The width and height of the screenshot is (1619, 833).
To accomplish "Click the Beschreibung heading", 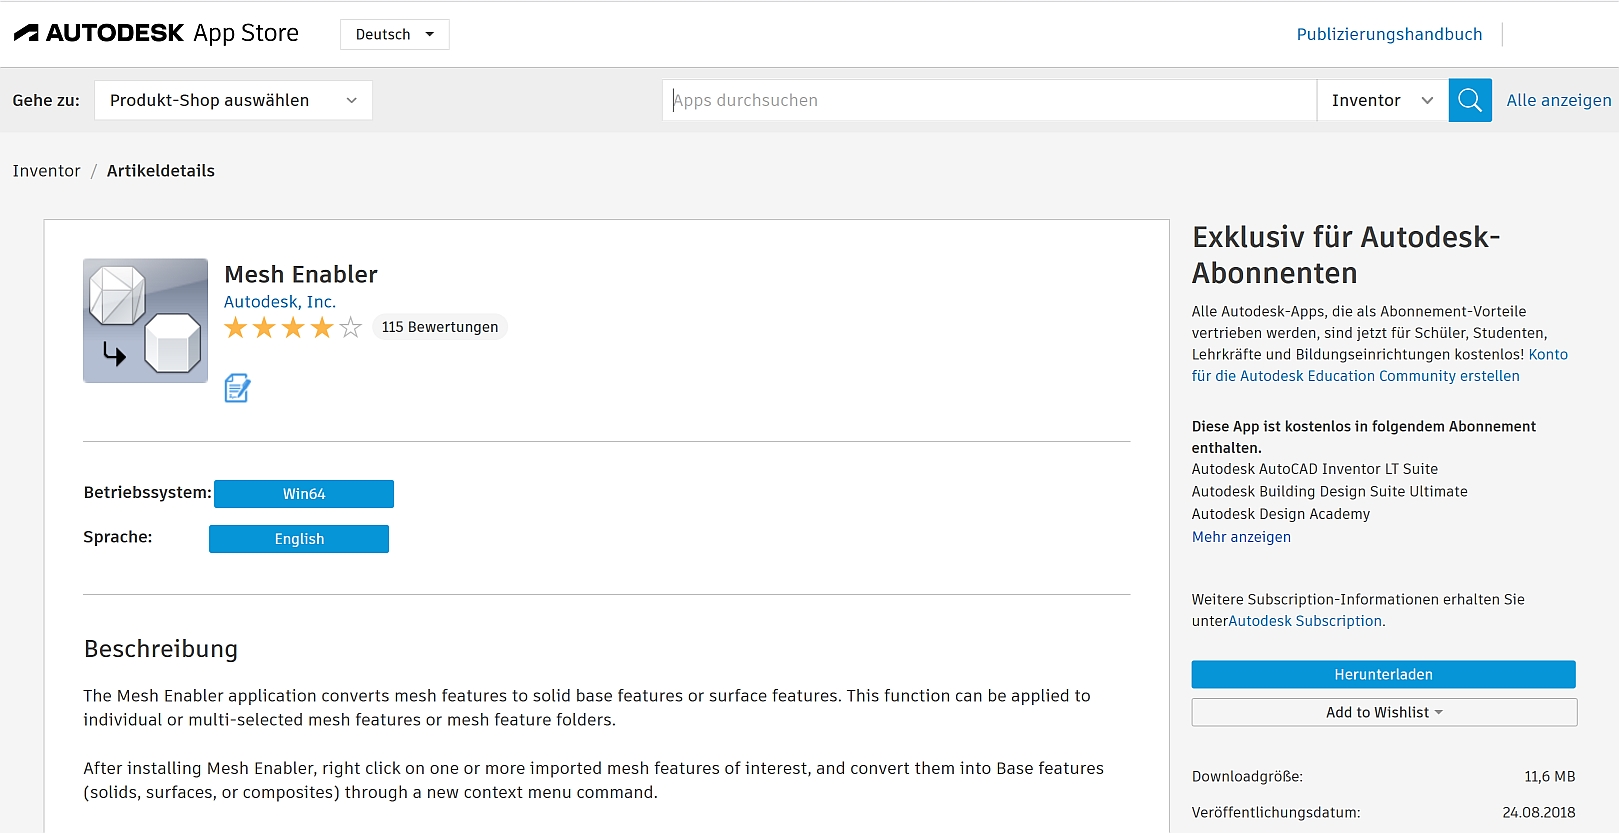I will [161, 649].
